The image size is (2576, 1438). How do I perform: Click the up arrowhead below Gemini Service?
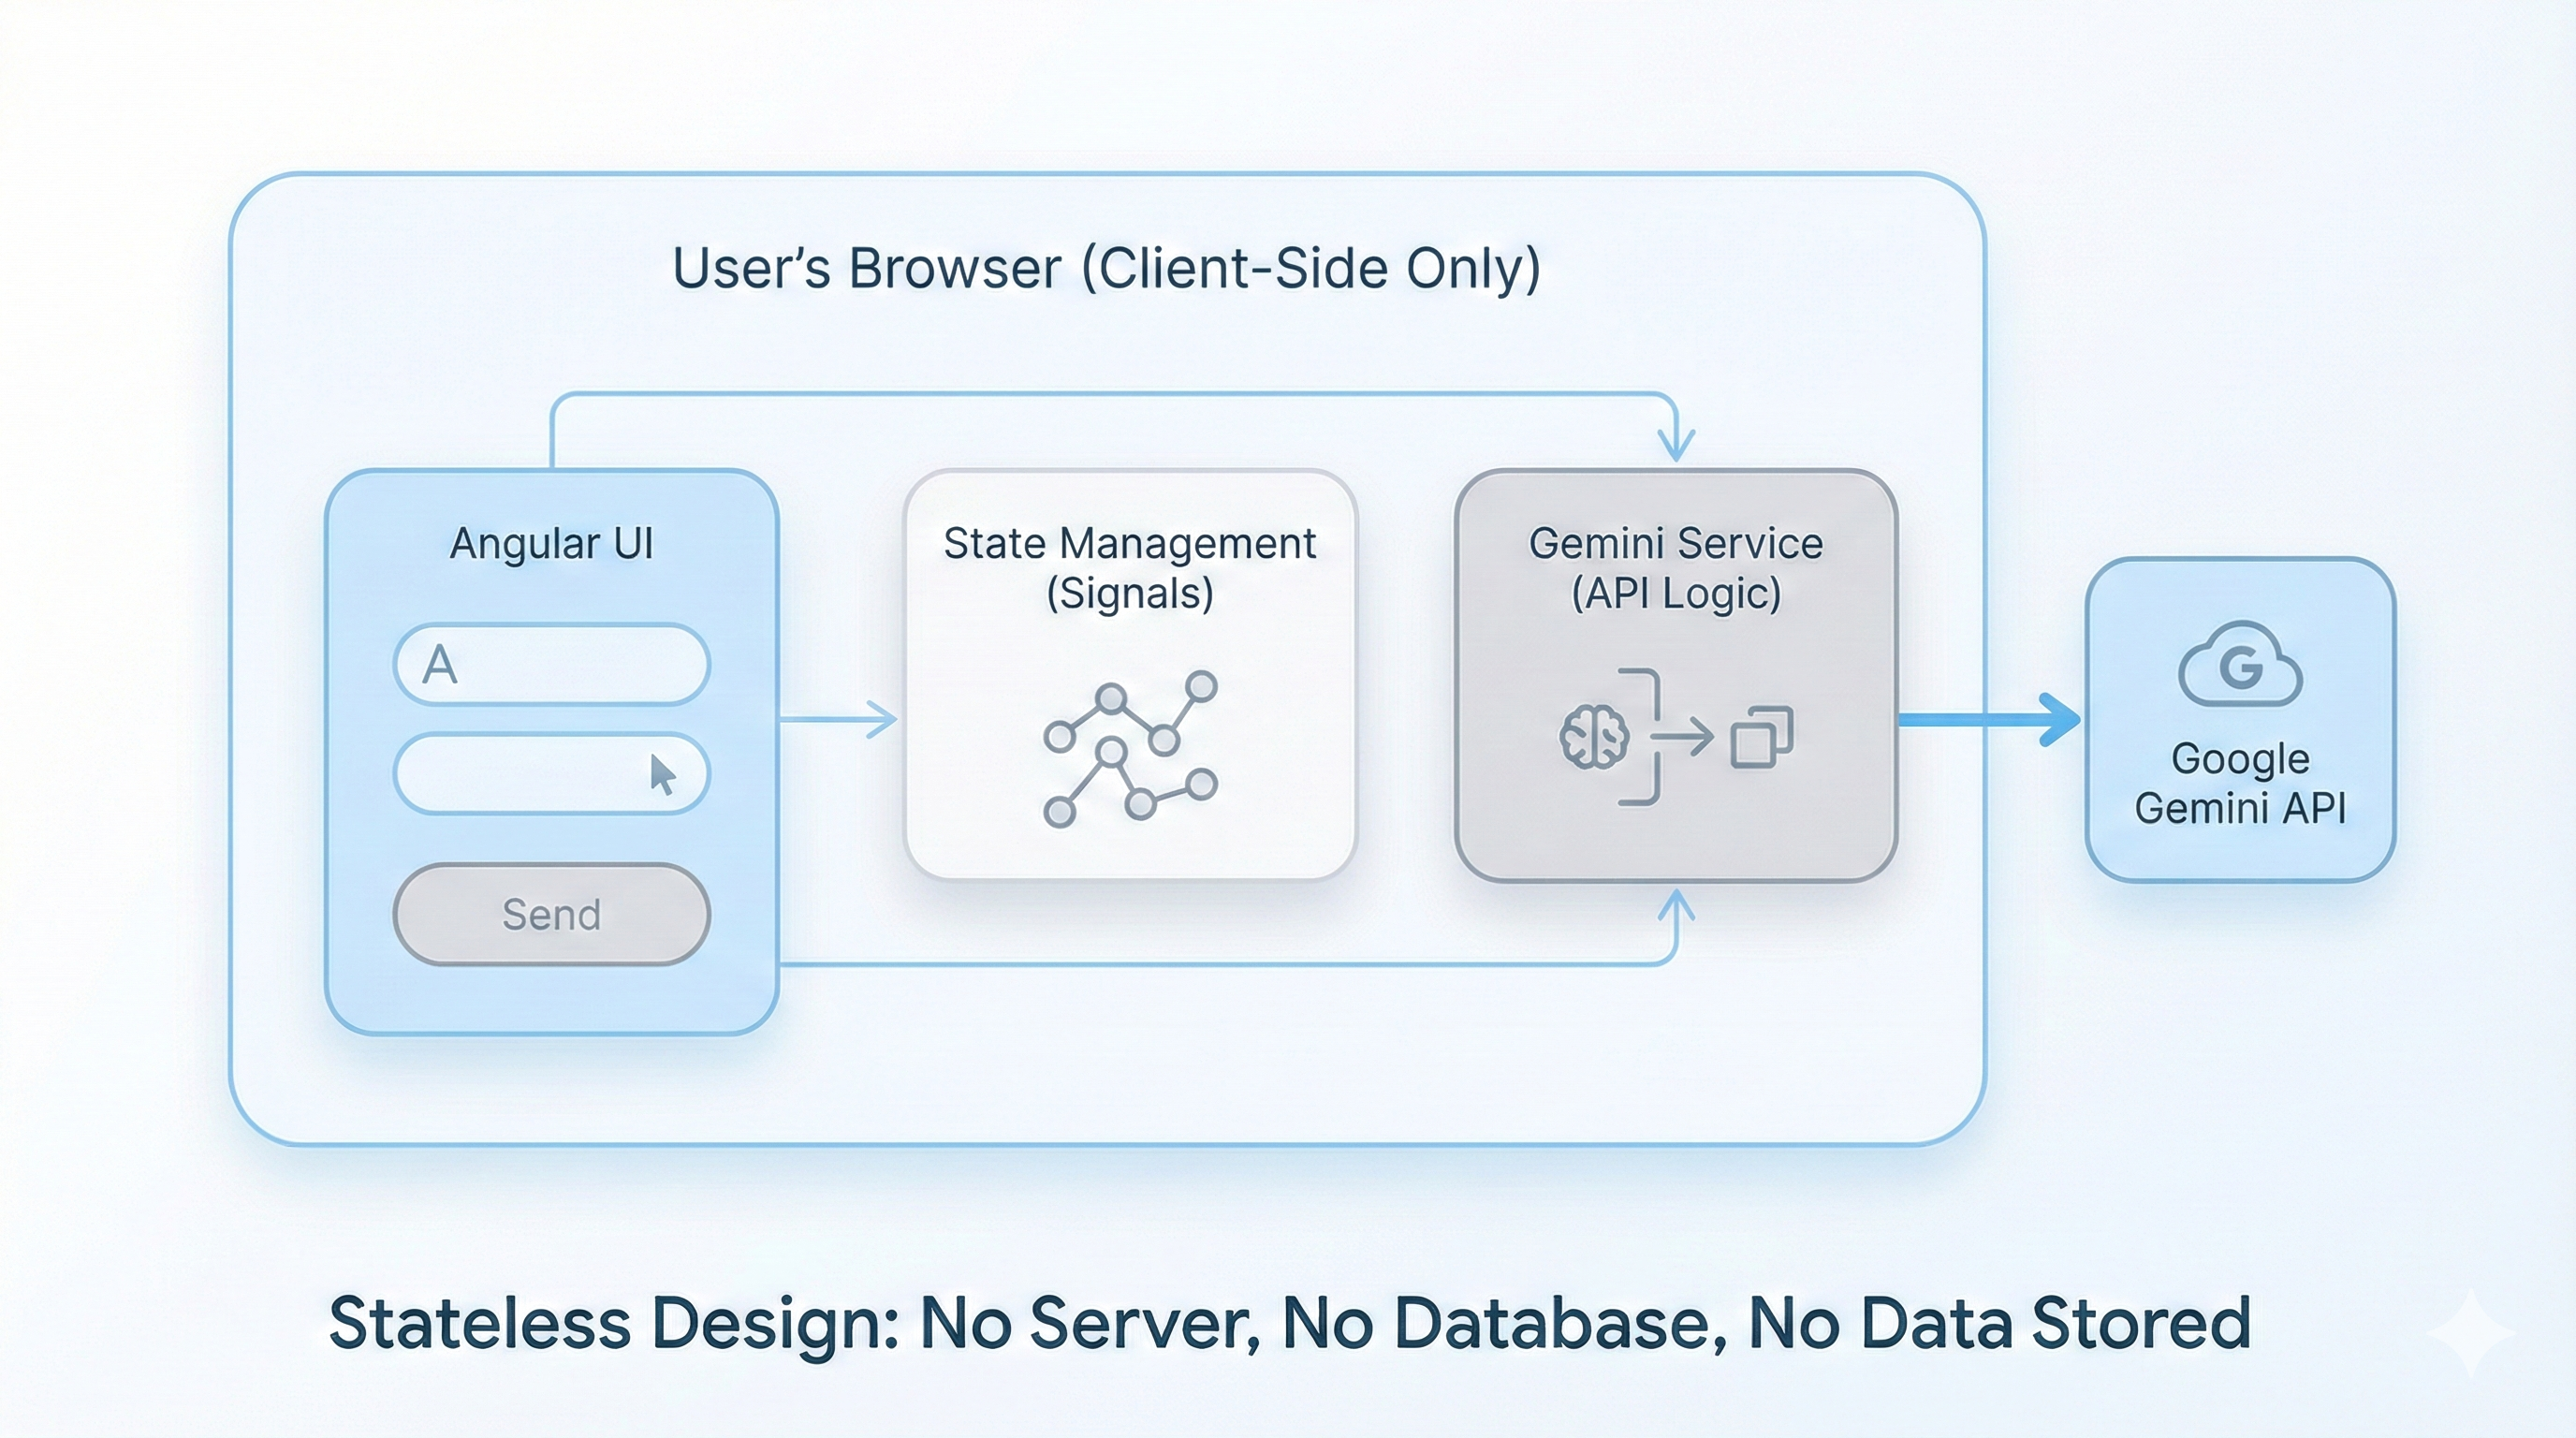pos(1676,904)
